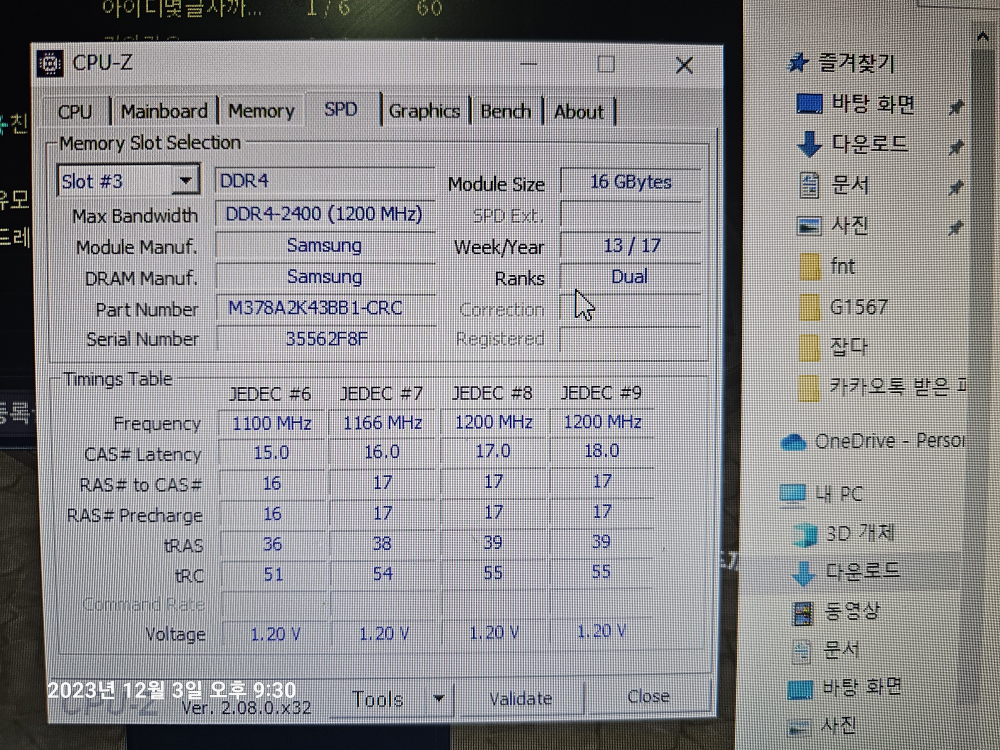Viewport: 1000px width, 750px height.
Task: Click the JEDEC #8 column header
Action: coord(492,393)
